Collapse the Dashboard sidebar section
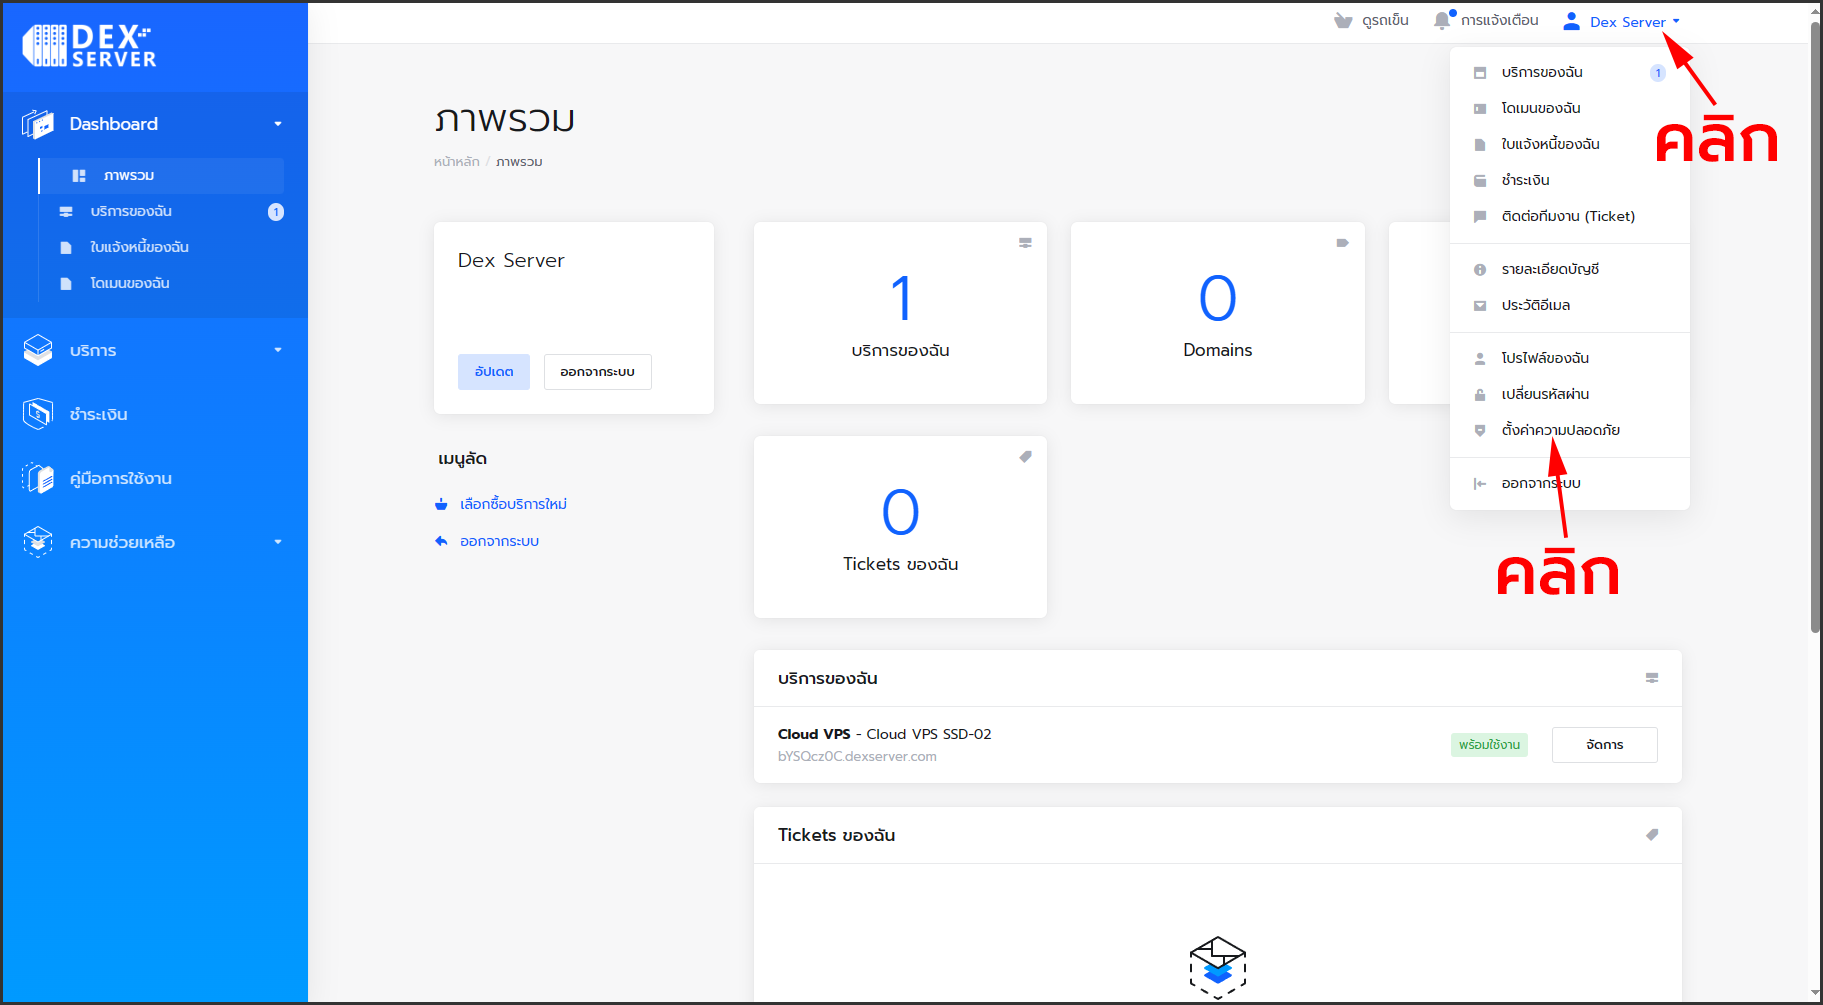 [278, 124]
